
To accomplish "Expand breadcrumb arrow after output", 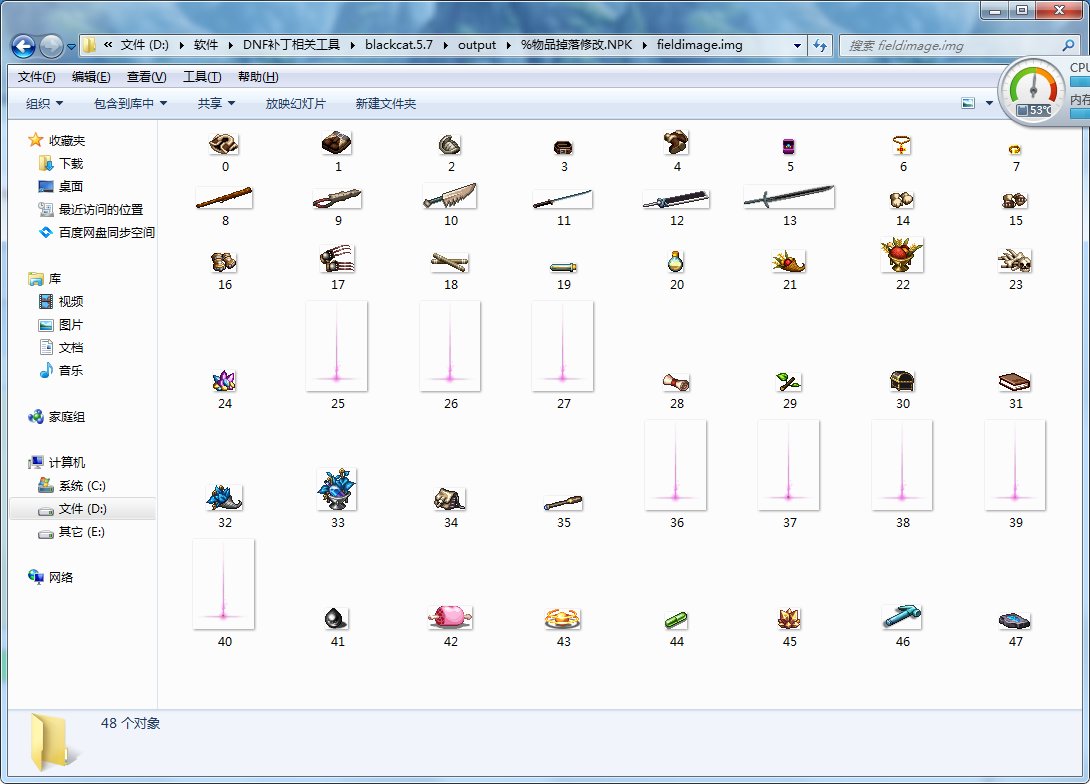I will pos(508,45).
